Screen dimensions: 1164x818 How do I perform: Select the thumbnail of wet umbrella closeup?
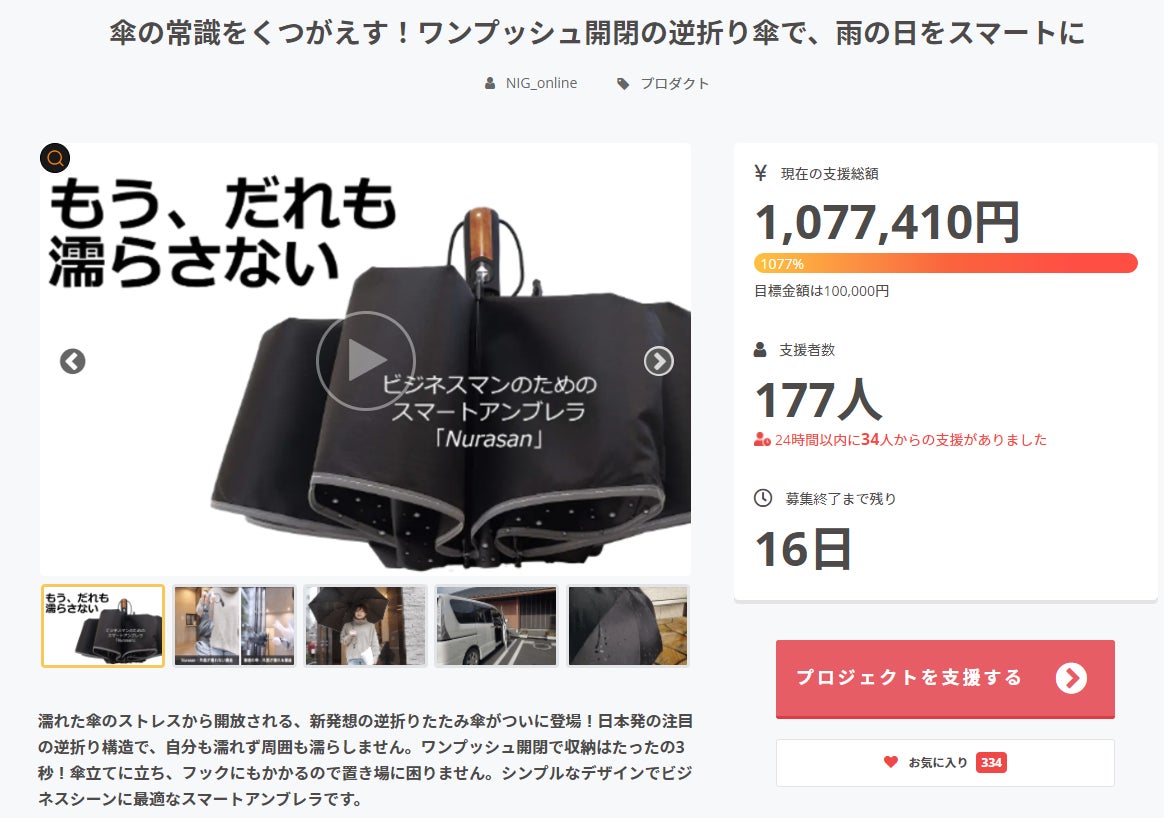click(628, 626)
